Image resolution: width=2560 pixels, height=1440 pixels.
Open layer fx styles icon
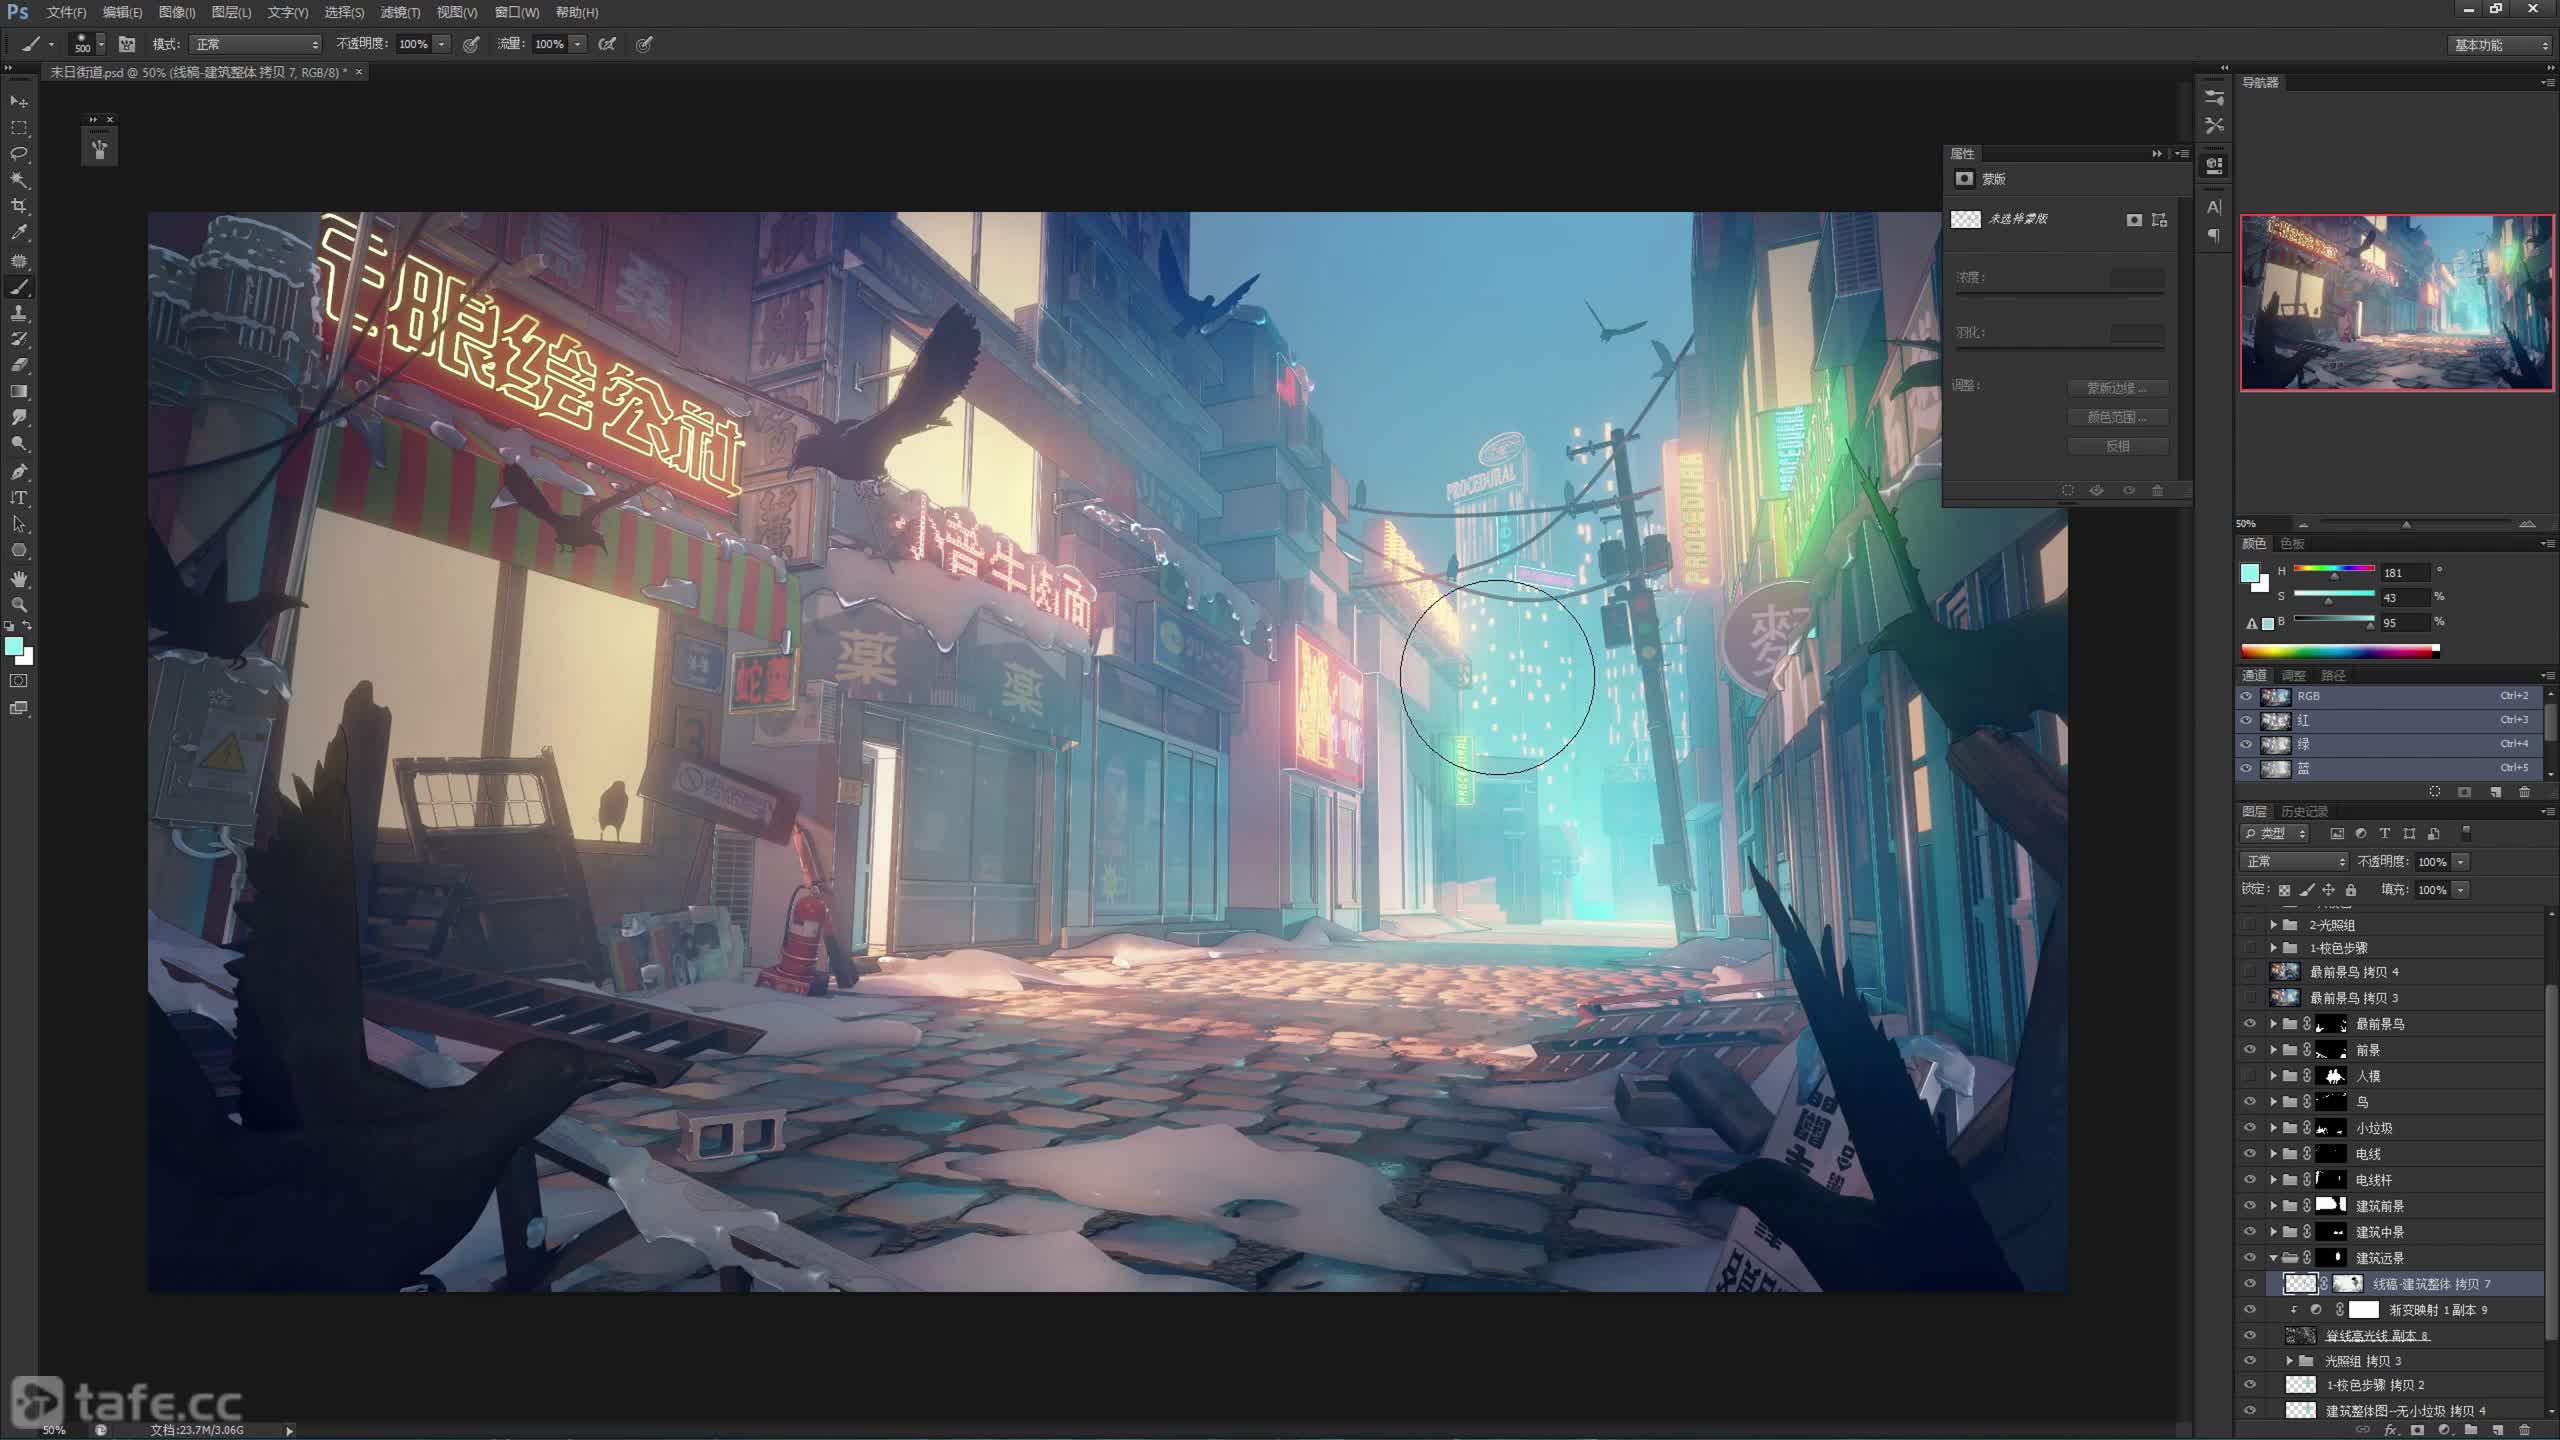point(2391,1430)
